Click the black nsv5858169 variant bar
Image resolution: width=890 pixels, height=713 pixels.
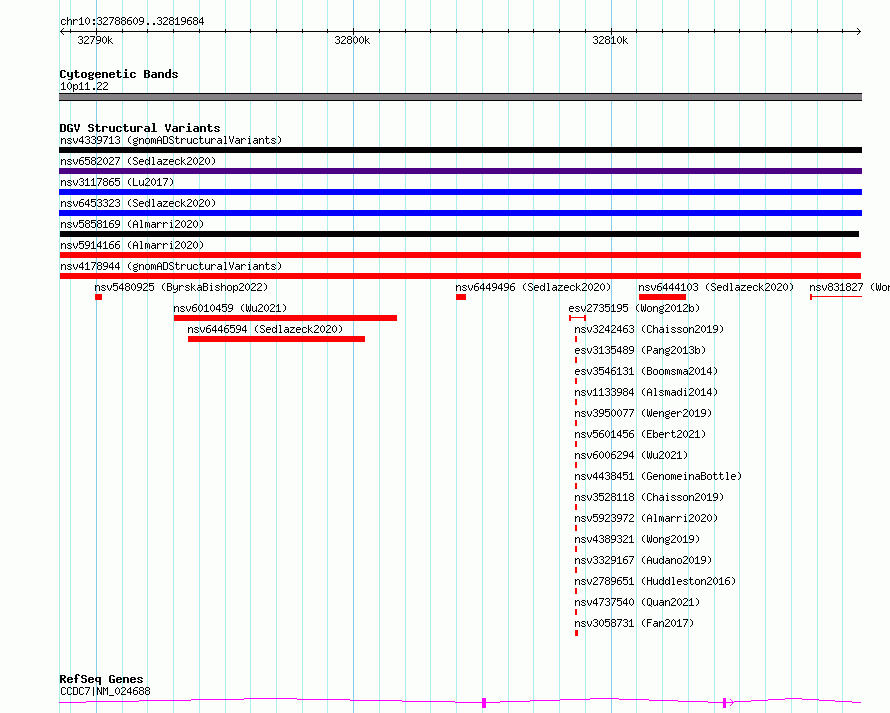[459, 234]
